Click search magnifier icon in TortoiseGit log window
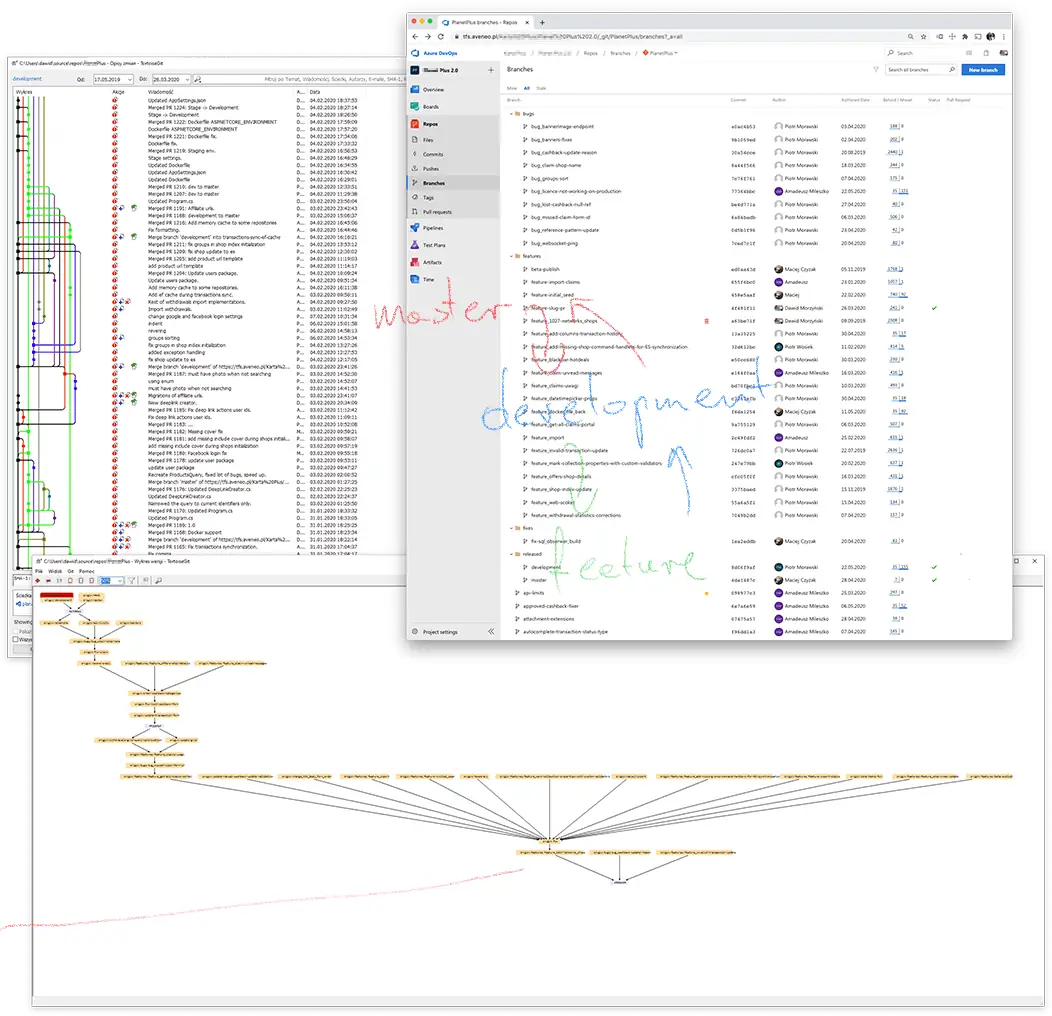 (198, 79)
